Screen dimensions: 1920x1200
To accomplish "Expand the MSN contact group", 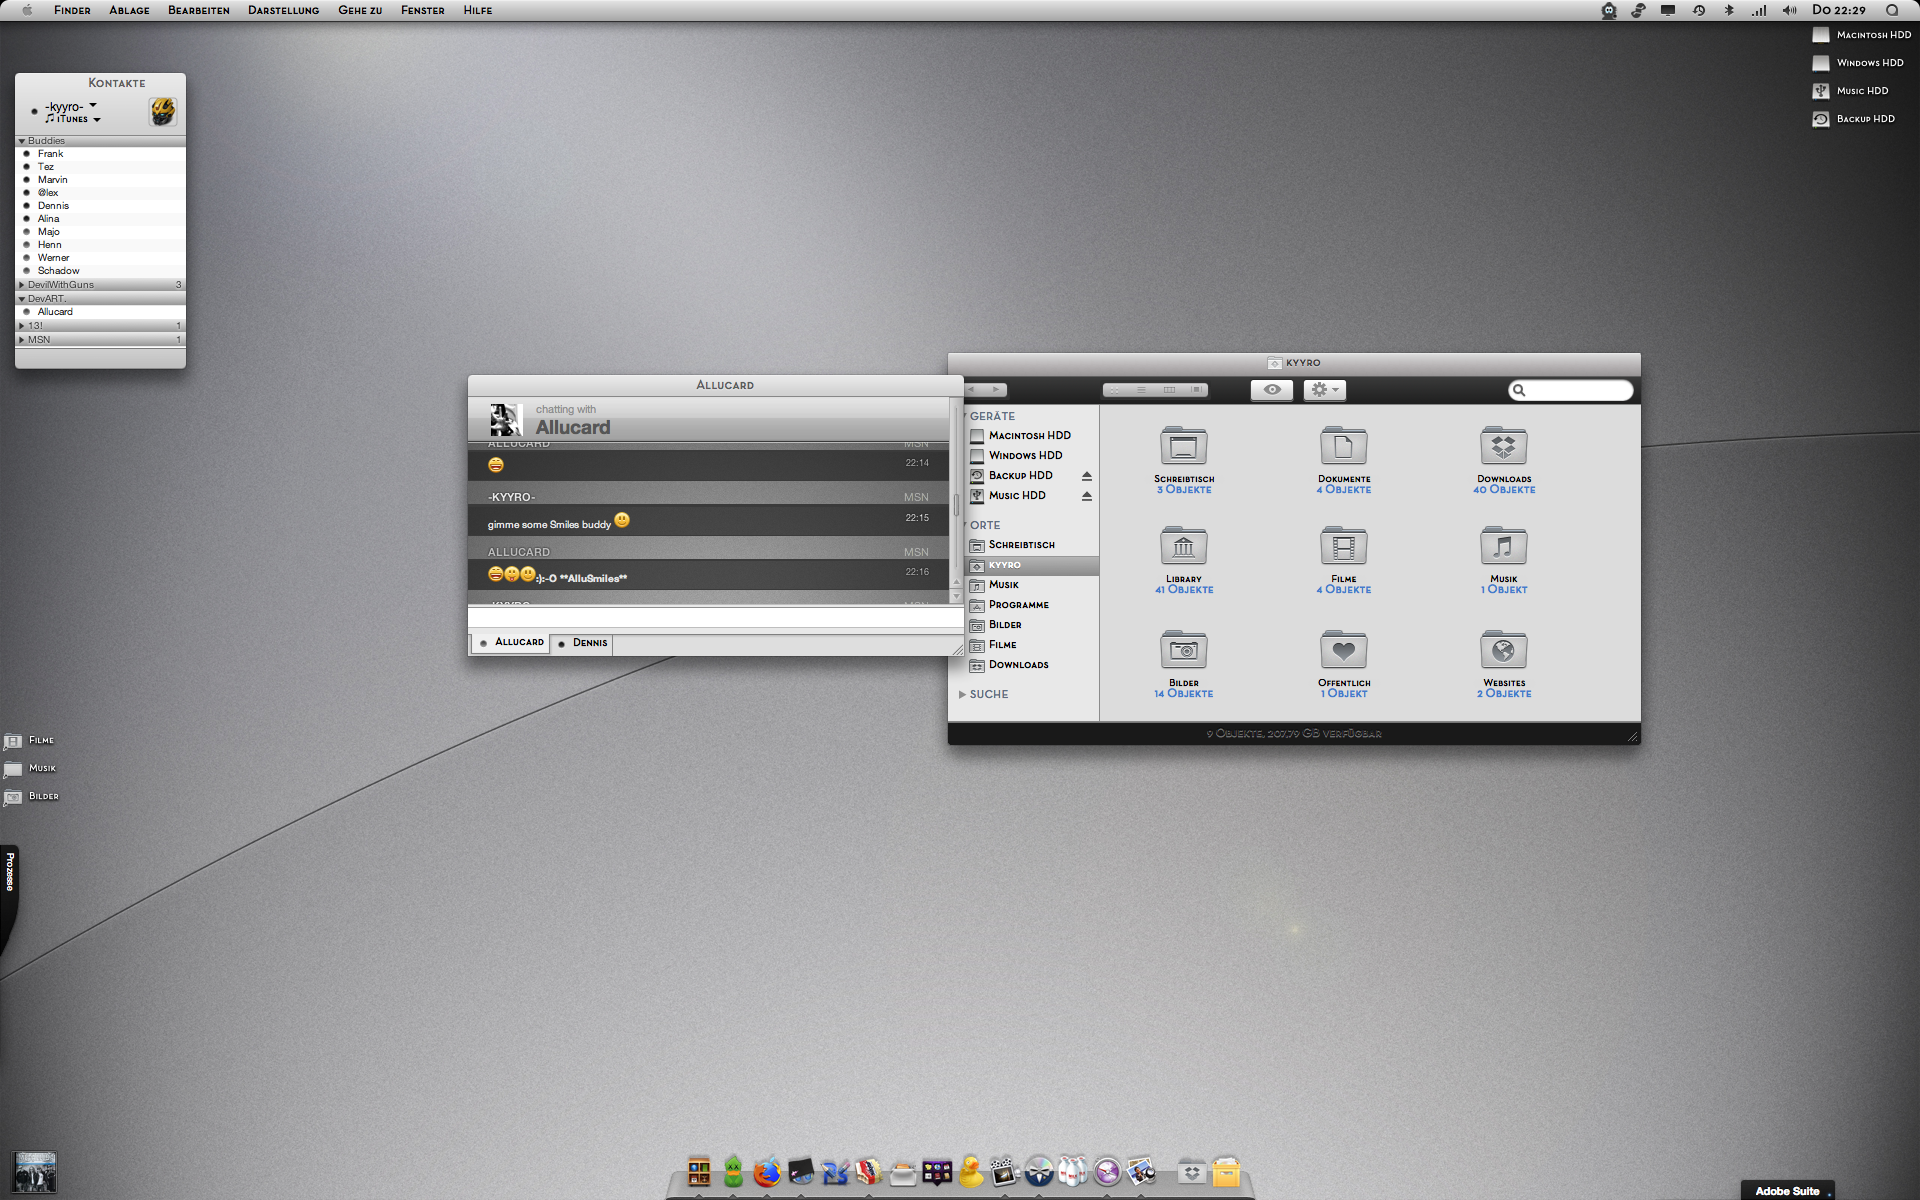I will pyautogui.click(x=21, y=340).
